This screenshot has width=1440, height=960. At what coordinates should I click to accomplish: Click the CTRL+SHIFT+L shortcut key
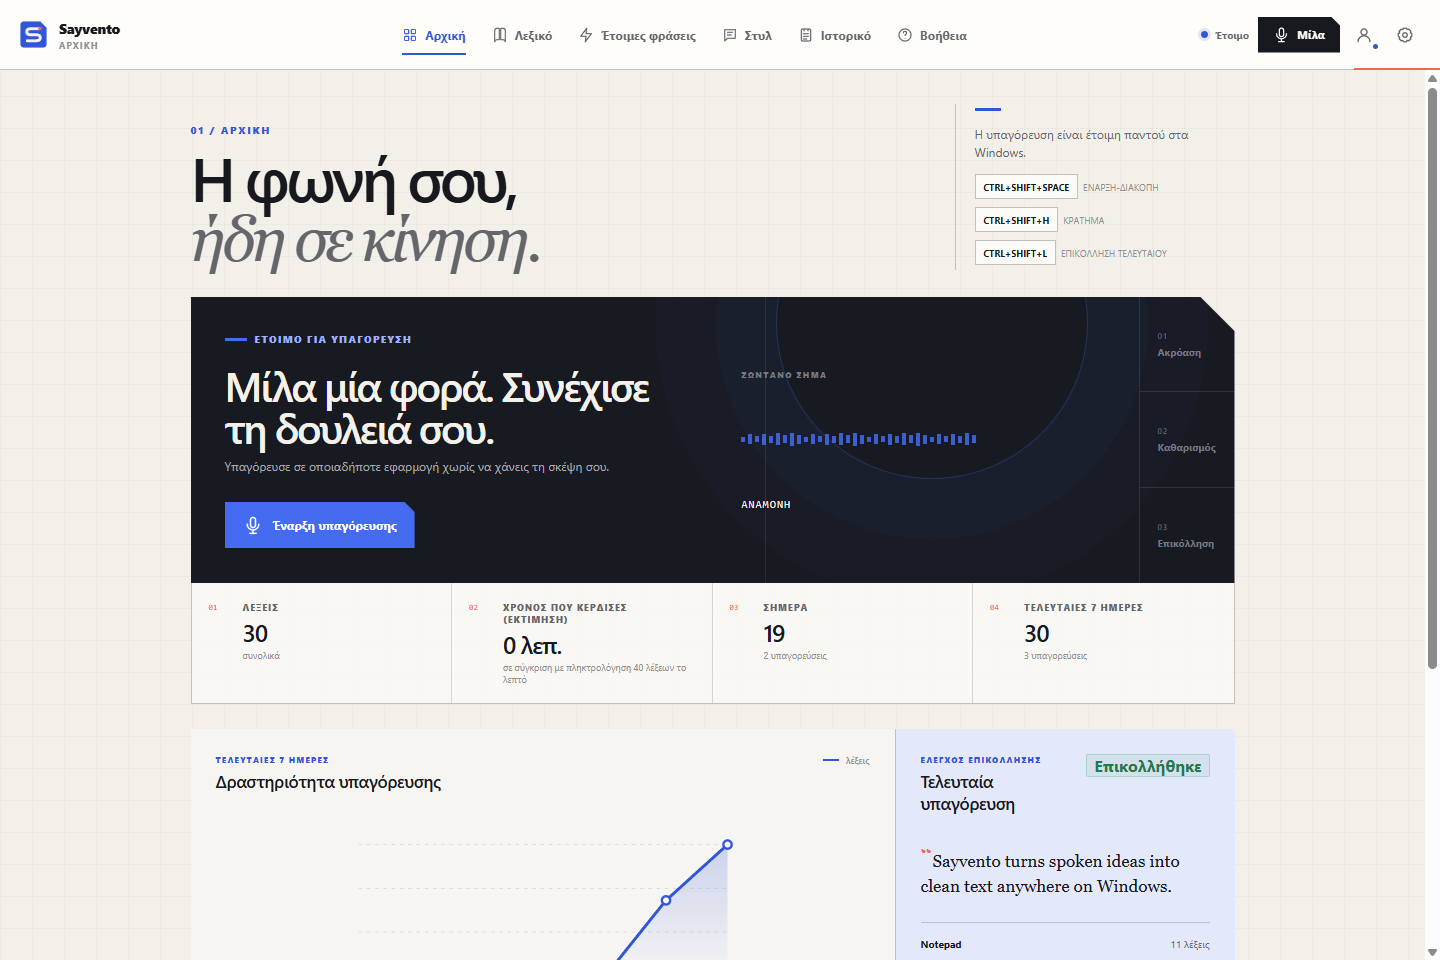click(1015, 253)
